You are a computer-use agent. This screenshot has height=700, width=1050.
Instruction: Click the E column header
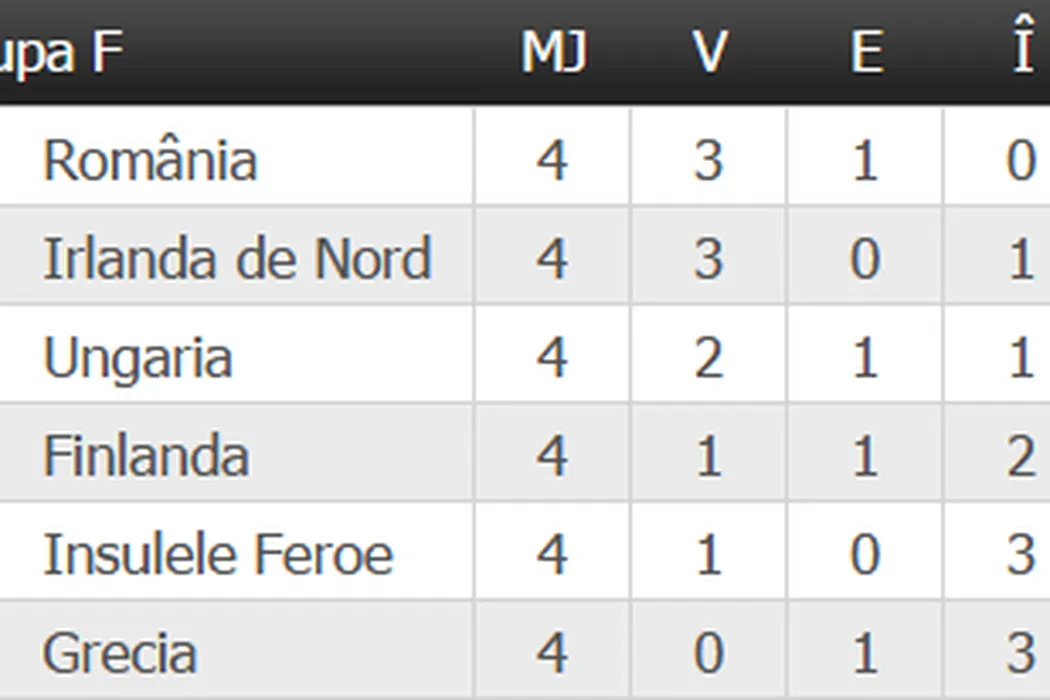[866, 52]
